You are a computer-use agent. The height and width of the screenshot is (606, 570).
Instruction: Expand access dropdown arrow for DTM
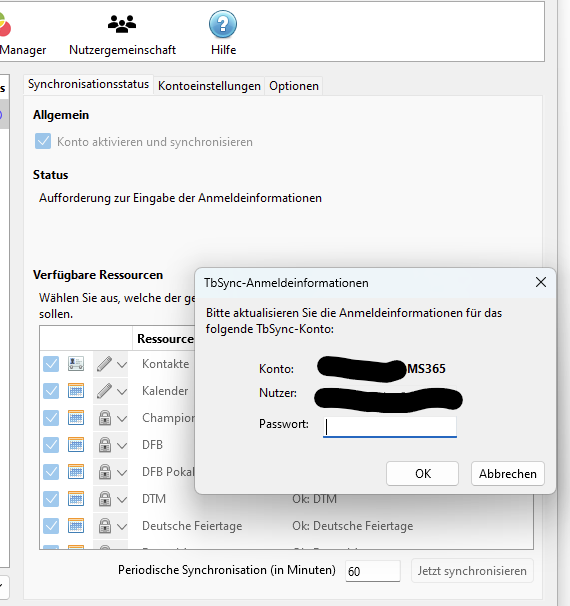(x=122, y=500)
